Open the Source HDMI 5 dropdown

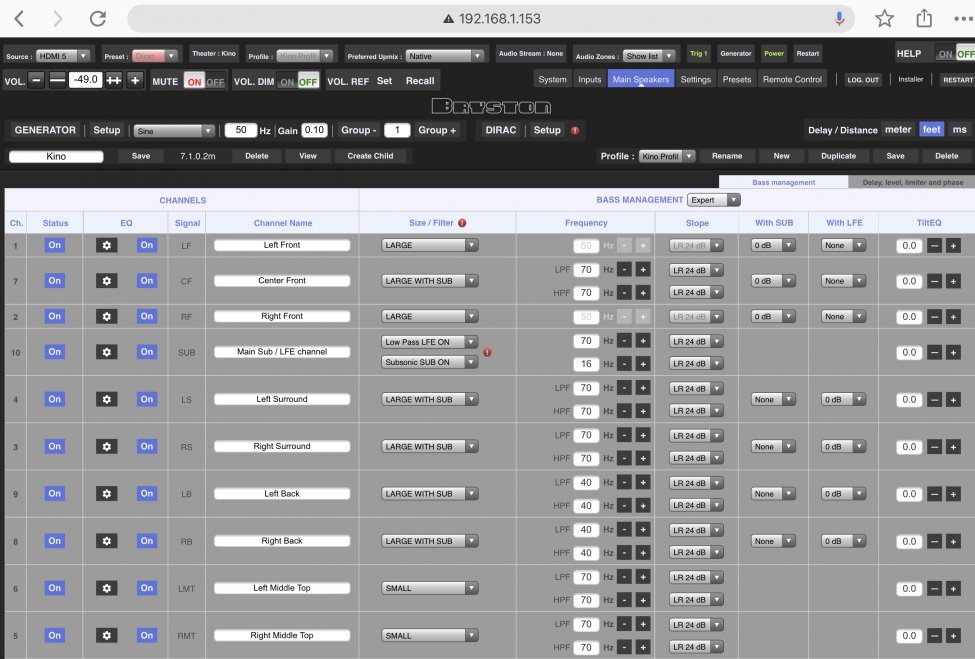(x=63, y=56)
